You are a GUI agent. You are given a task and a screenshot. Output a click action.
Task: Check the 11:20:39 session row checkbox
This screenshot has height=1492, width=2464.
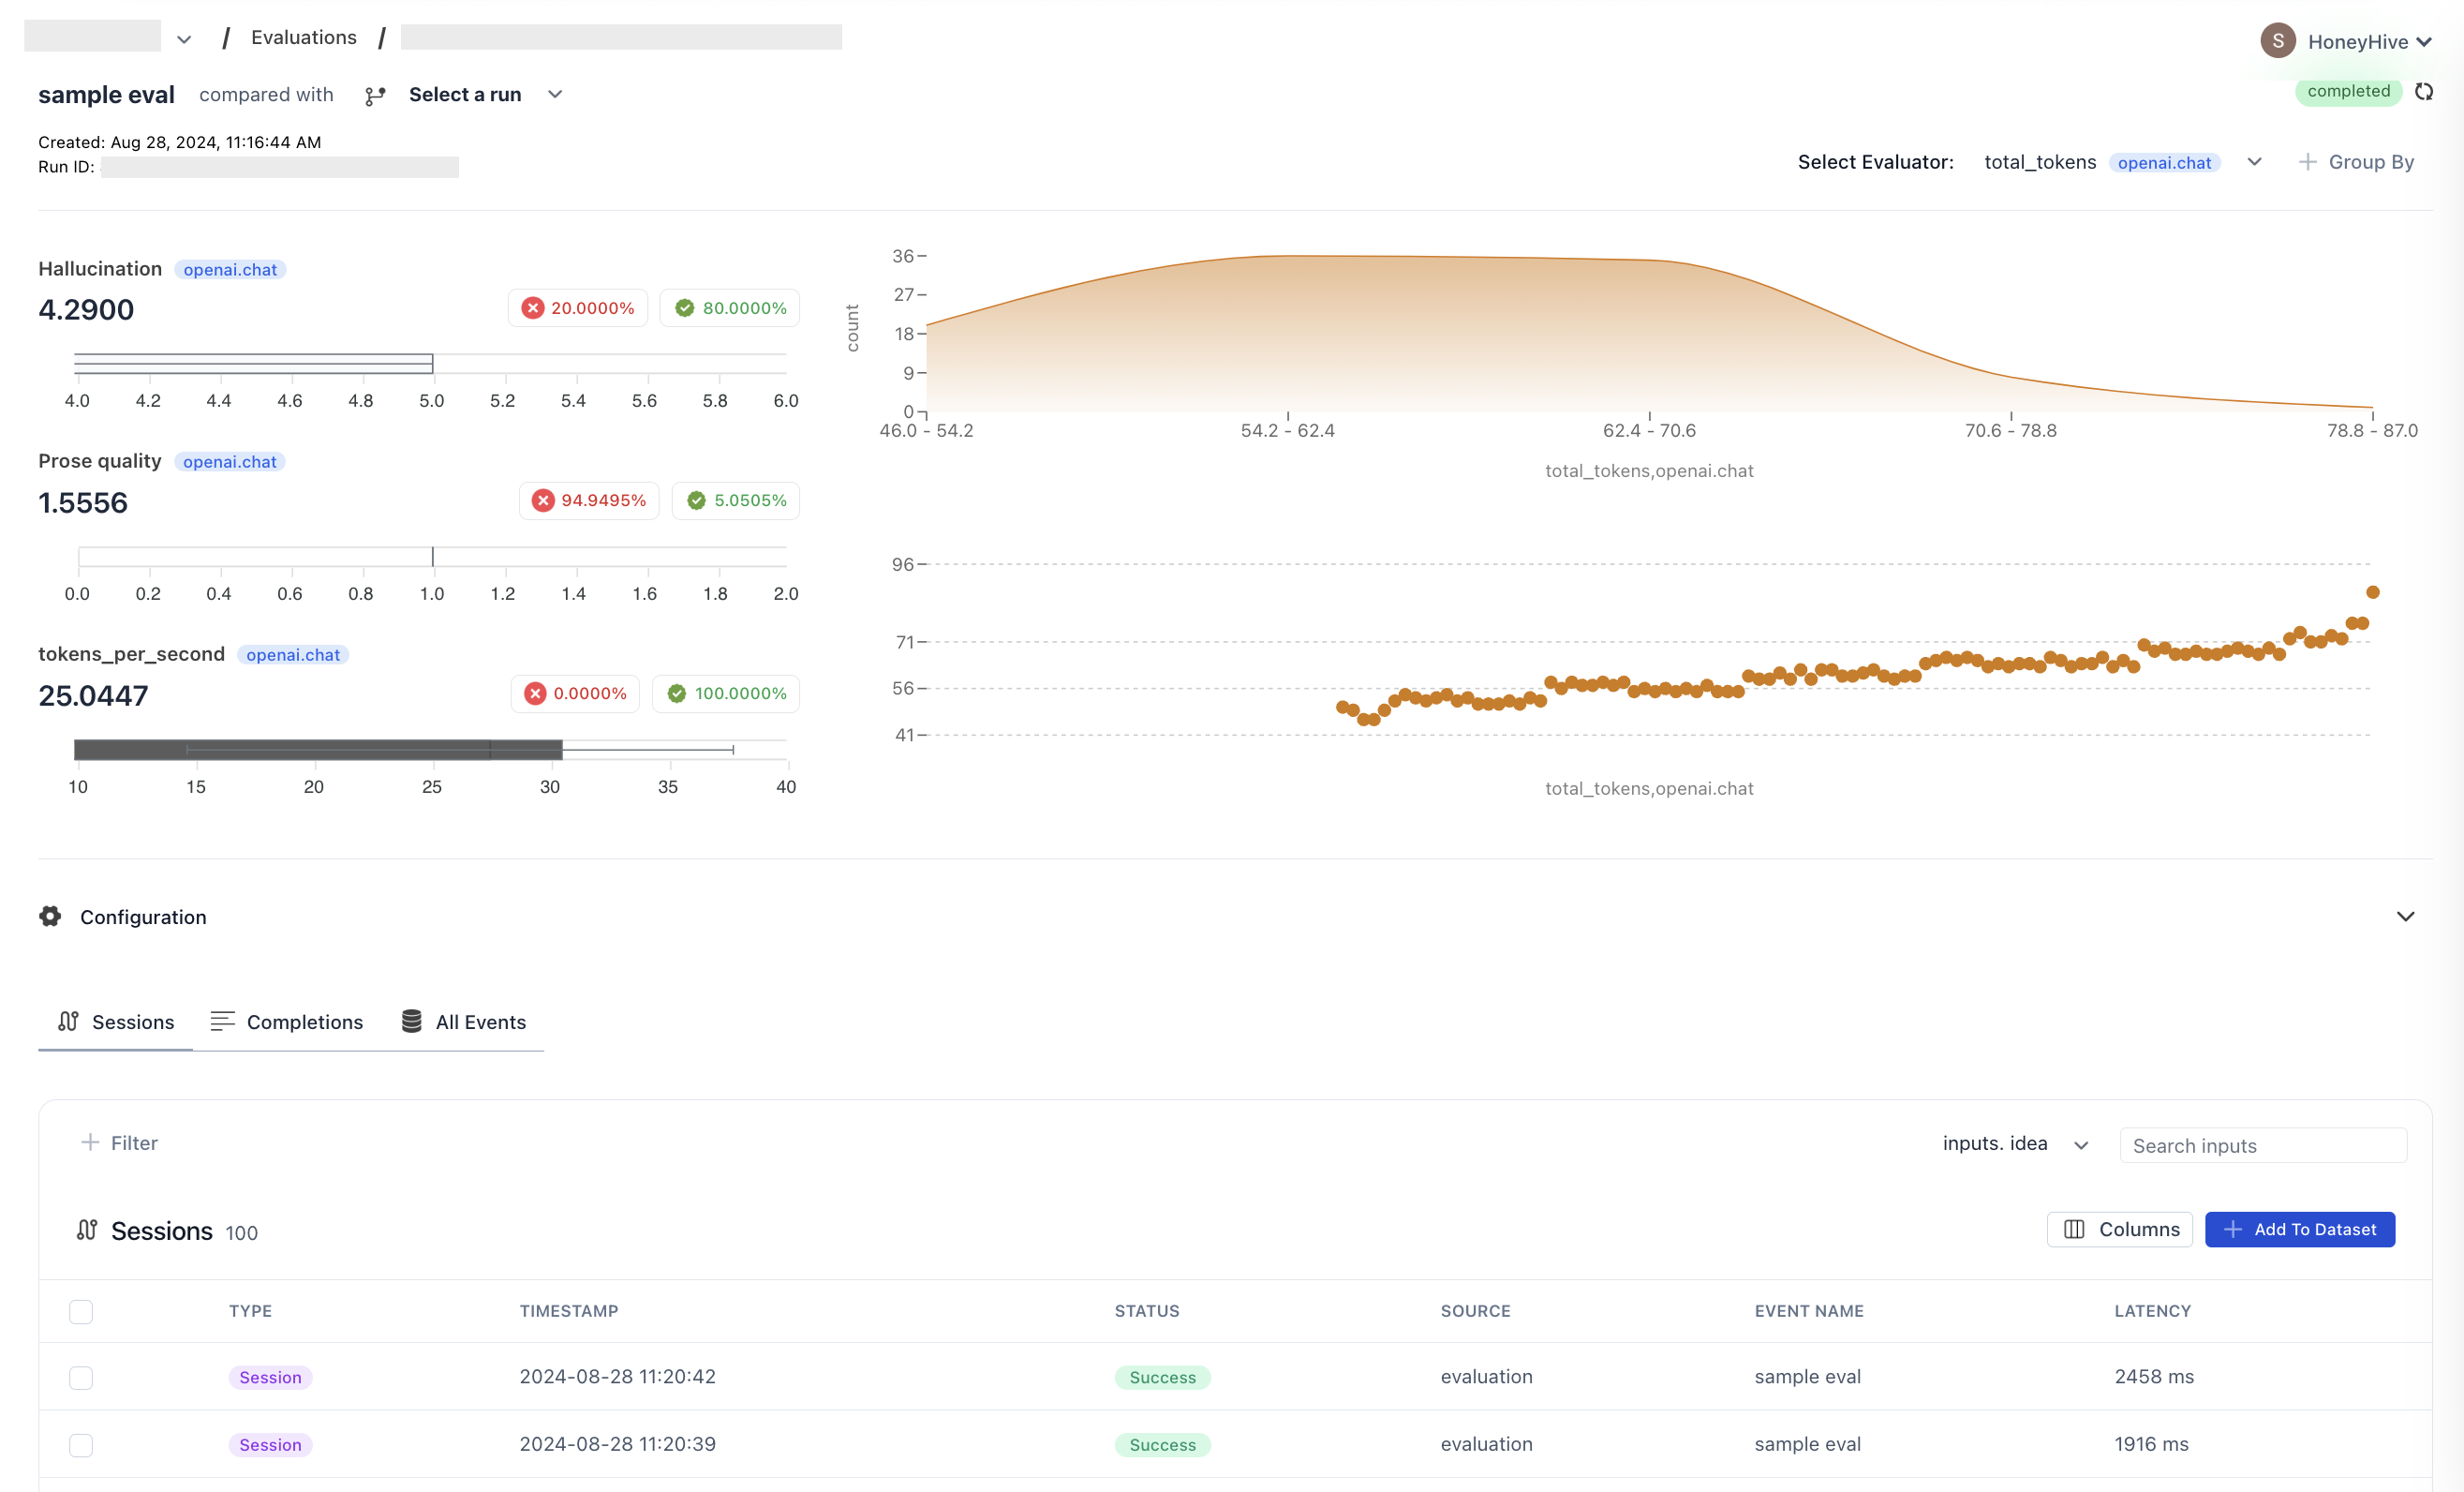point(81,1444)
